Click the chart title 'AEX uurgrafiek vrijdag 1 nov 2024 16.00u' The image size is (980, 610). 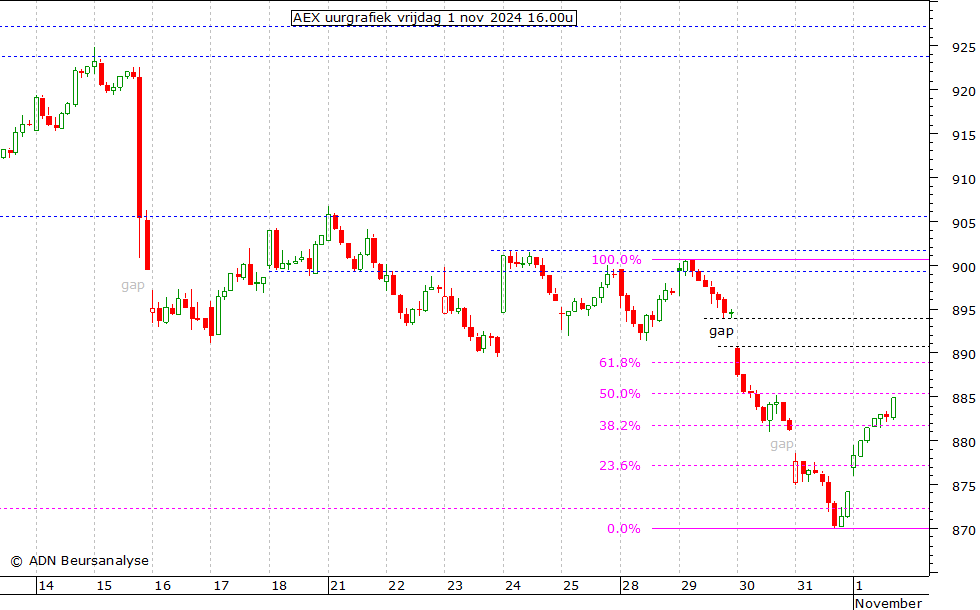point(434,18)
